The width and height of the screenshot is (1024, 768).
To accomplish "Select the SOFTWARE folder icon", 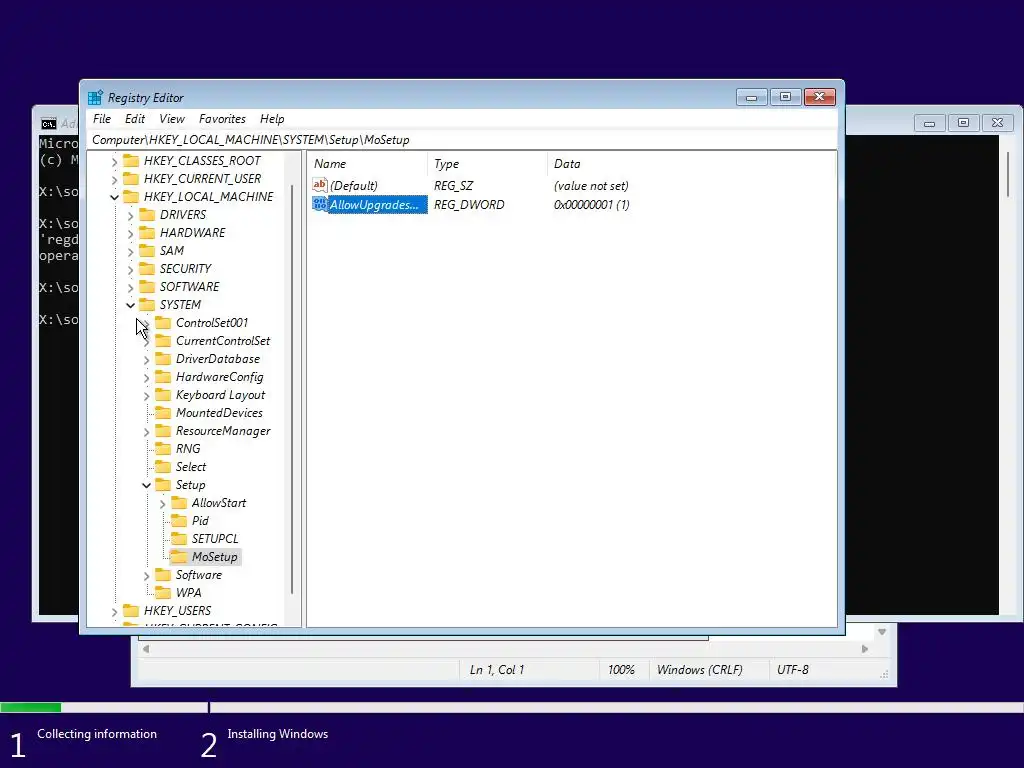I will tap(147, 287).
